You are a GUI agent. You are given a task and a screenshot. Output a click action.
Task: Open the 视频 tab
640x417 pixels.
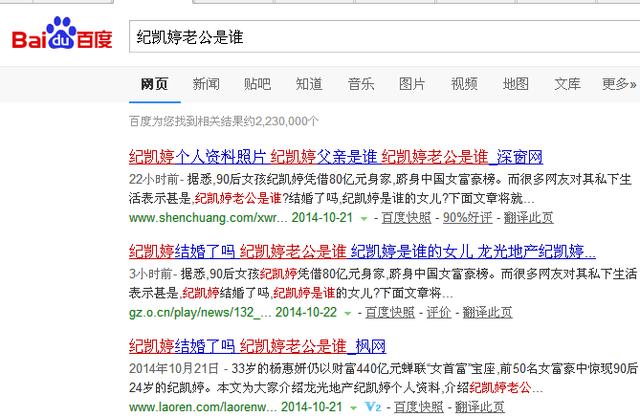point(464,84)
